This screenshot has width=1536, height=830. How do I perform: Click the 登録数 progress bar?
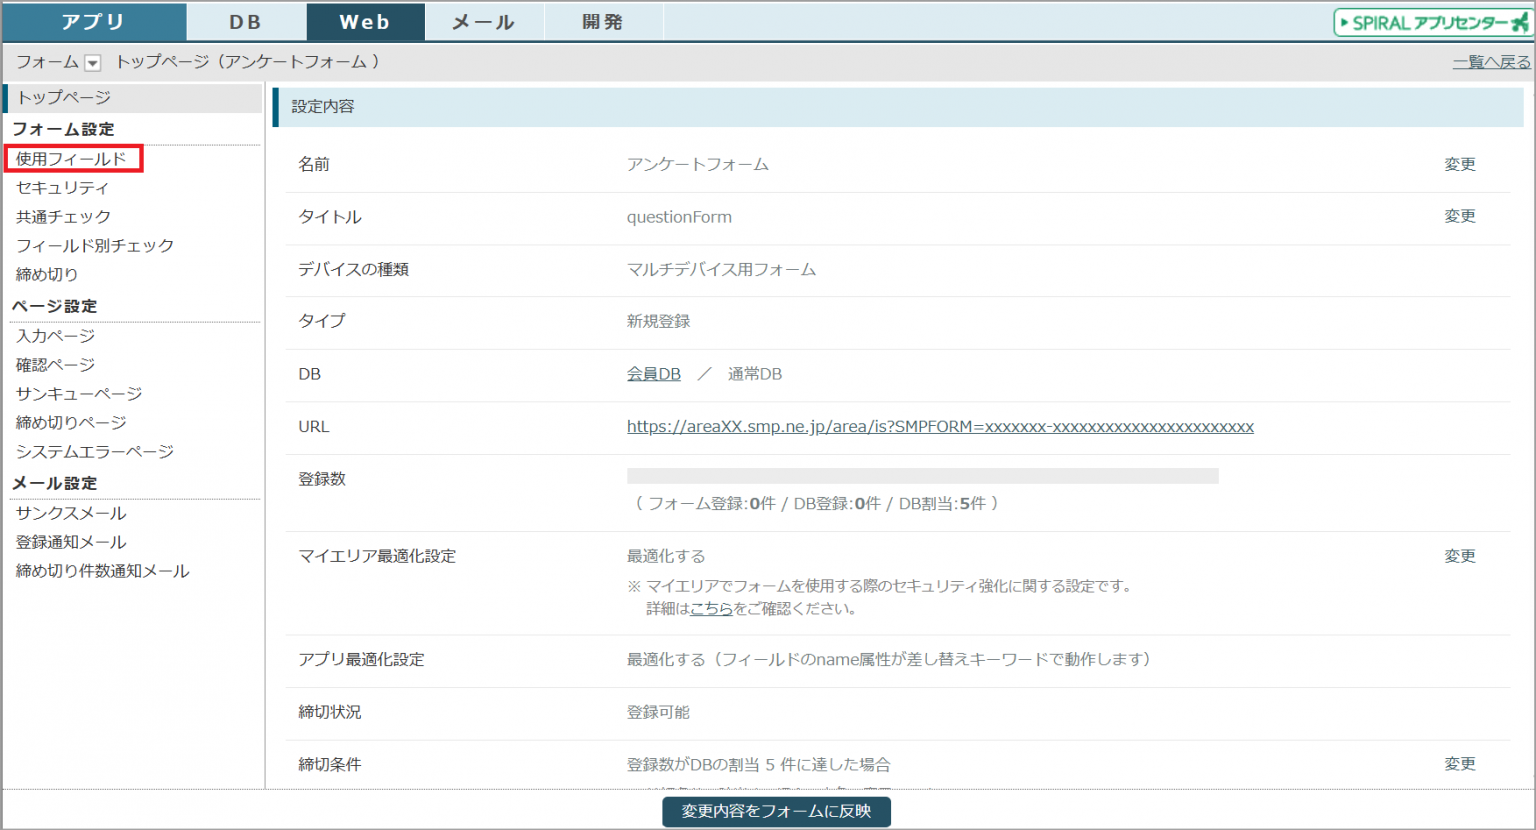coord(922,476)
